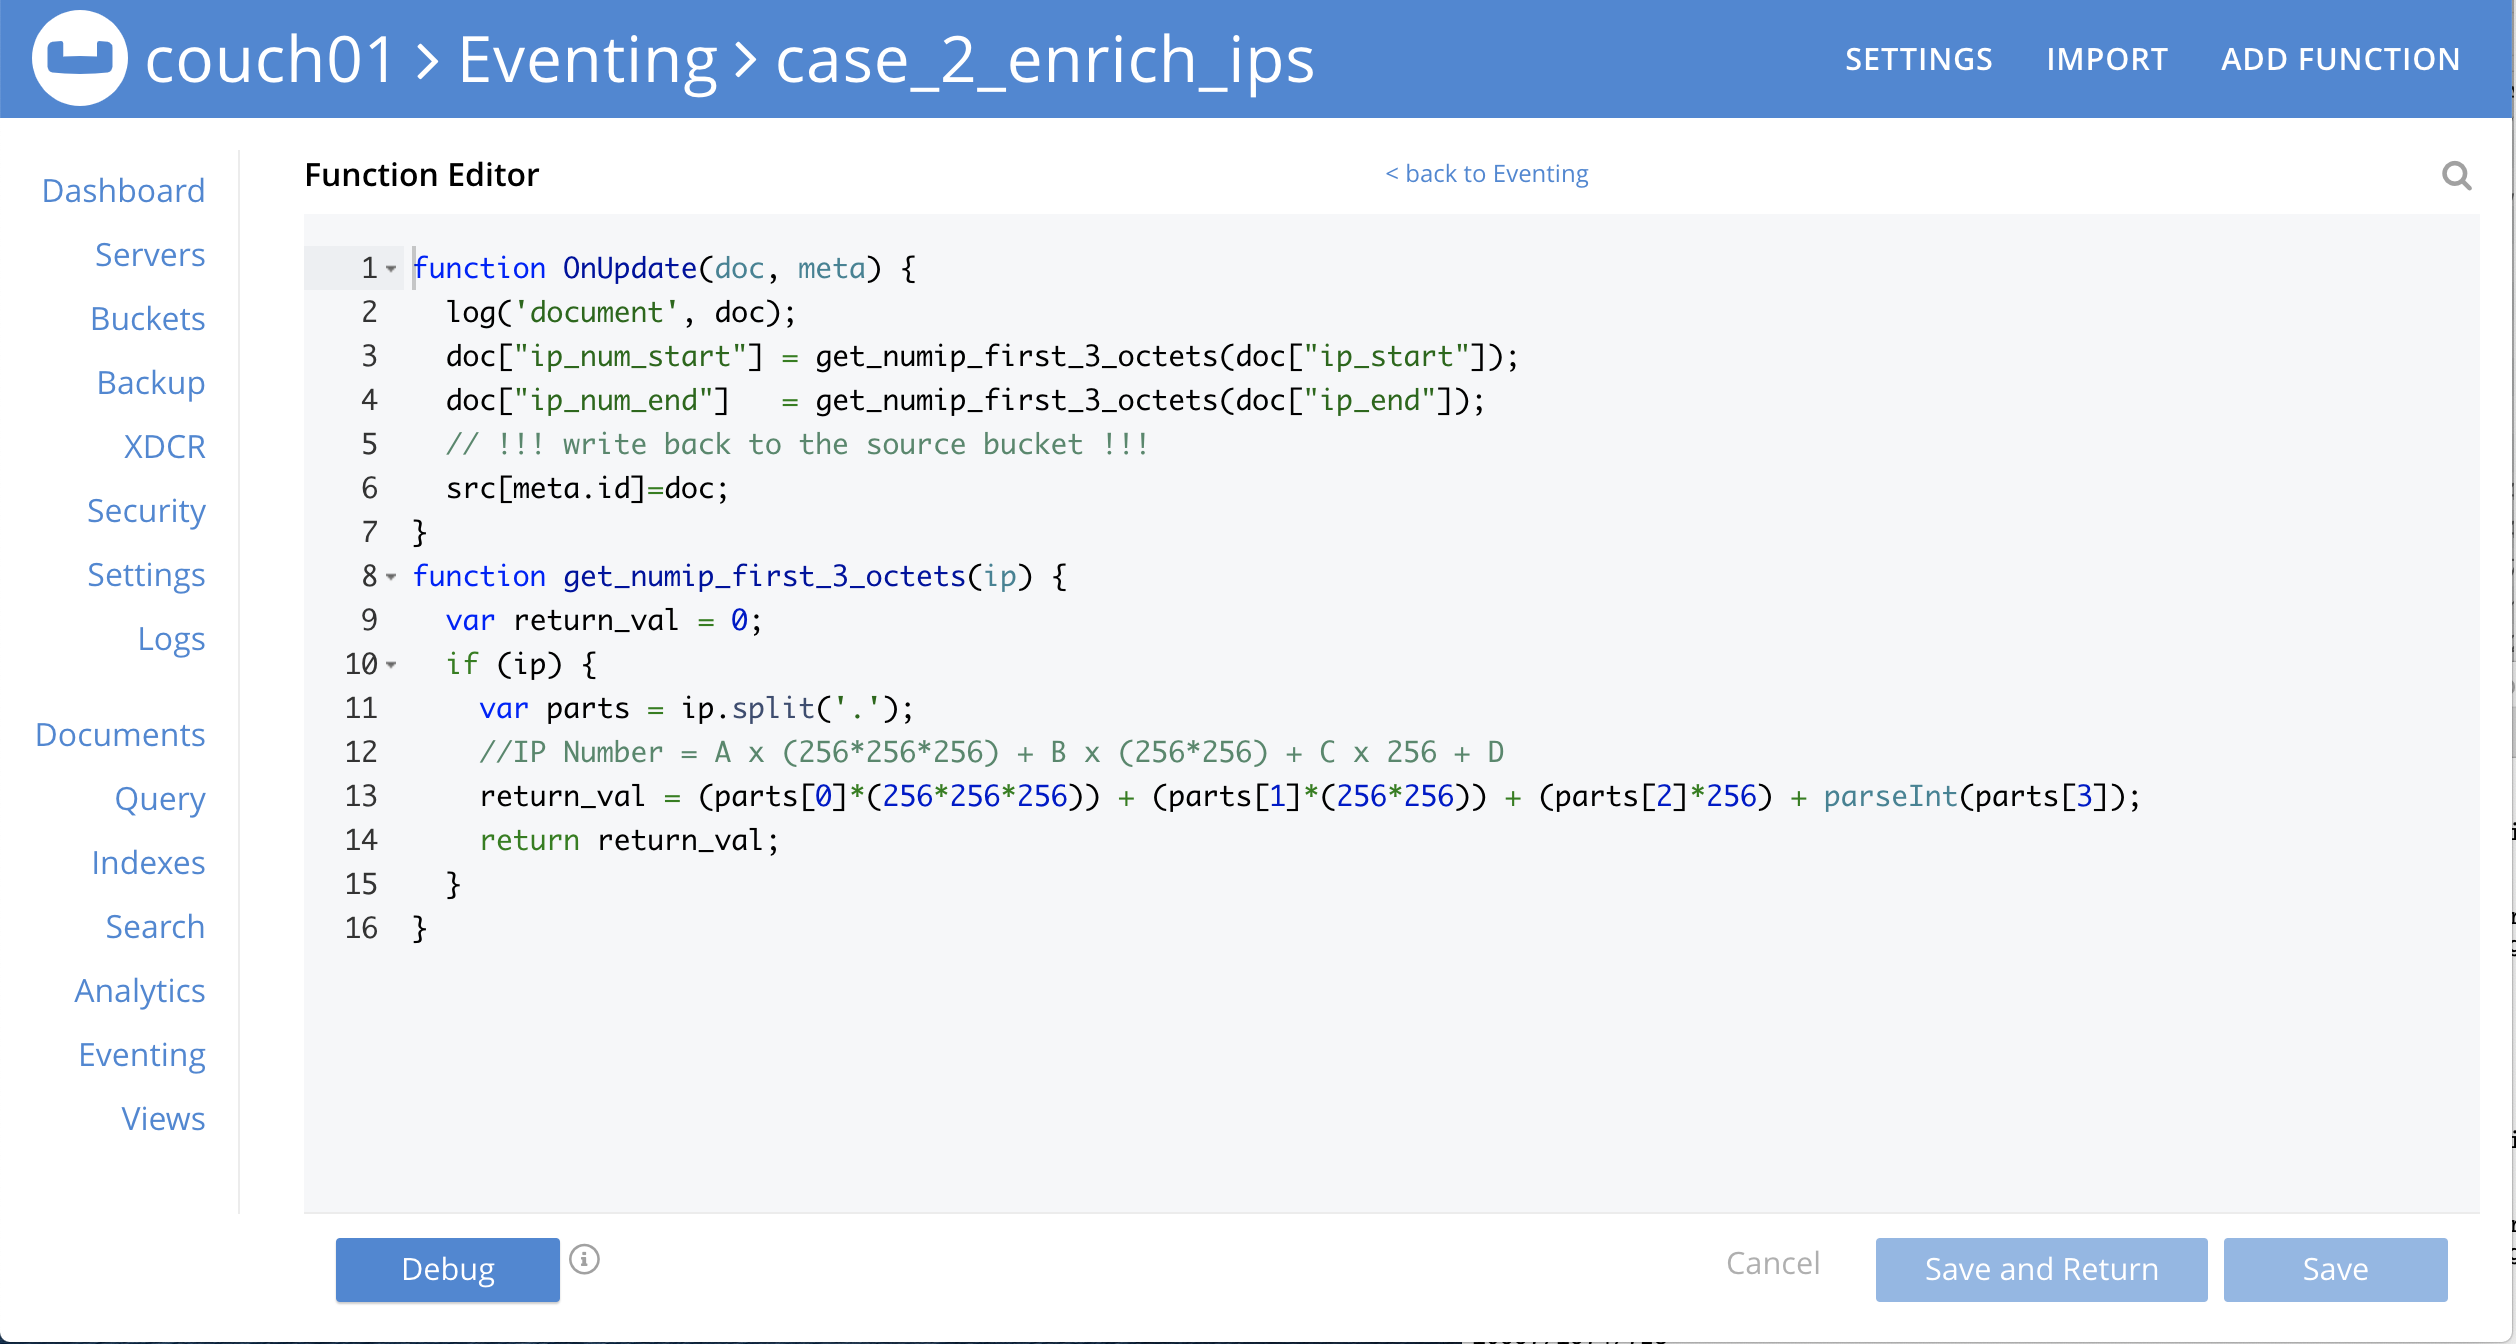The image size is (2516, 1344).
Task: Click the Couchbase logo icon top-left
Action: [x=78, y=60]
